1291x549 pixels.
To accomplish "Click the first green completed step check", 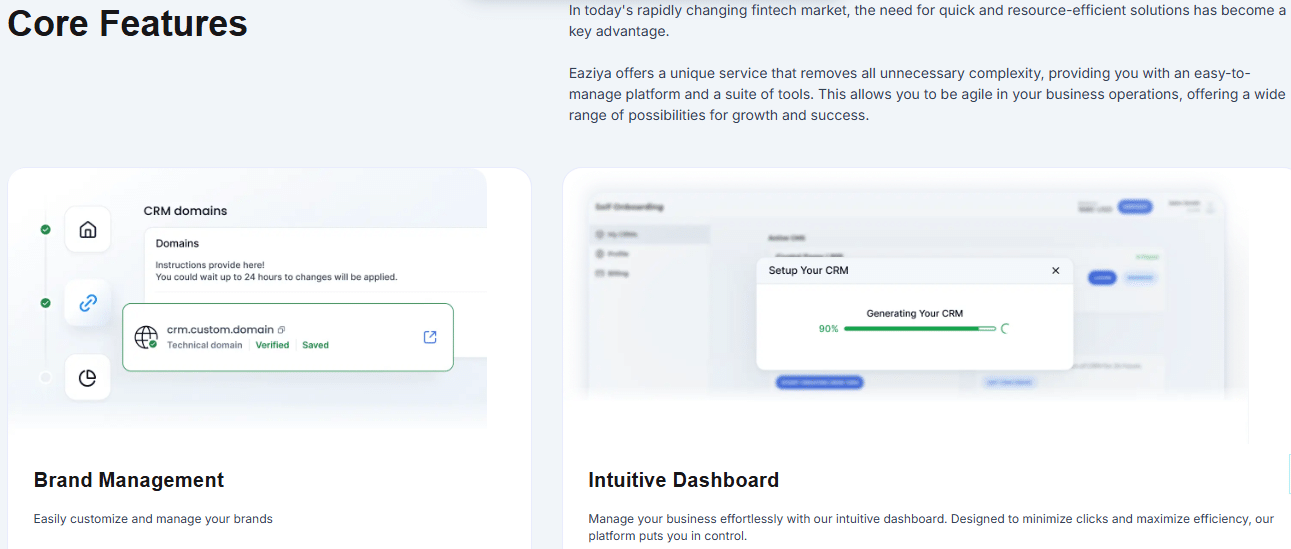I will 45,230.
